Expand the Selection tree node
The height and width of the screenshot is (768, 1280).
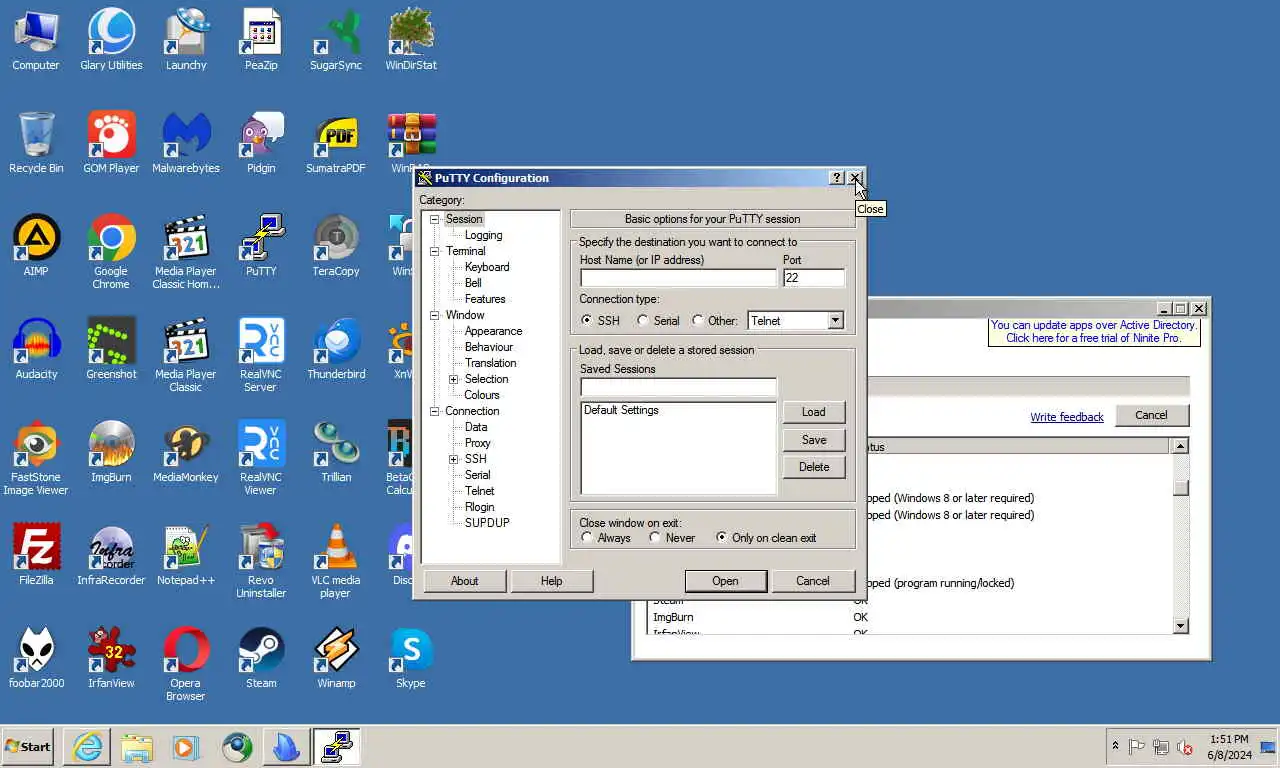[x=454, y=379]
